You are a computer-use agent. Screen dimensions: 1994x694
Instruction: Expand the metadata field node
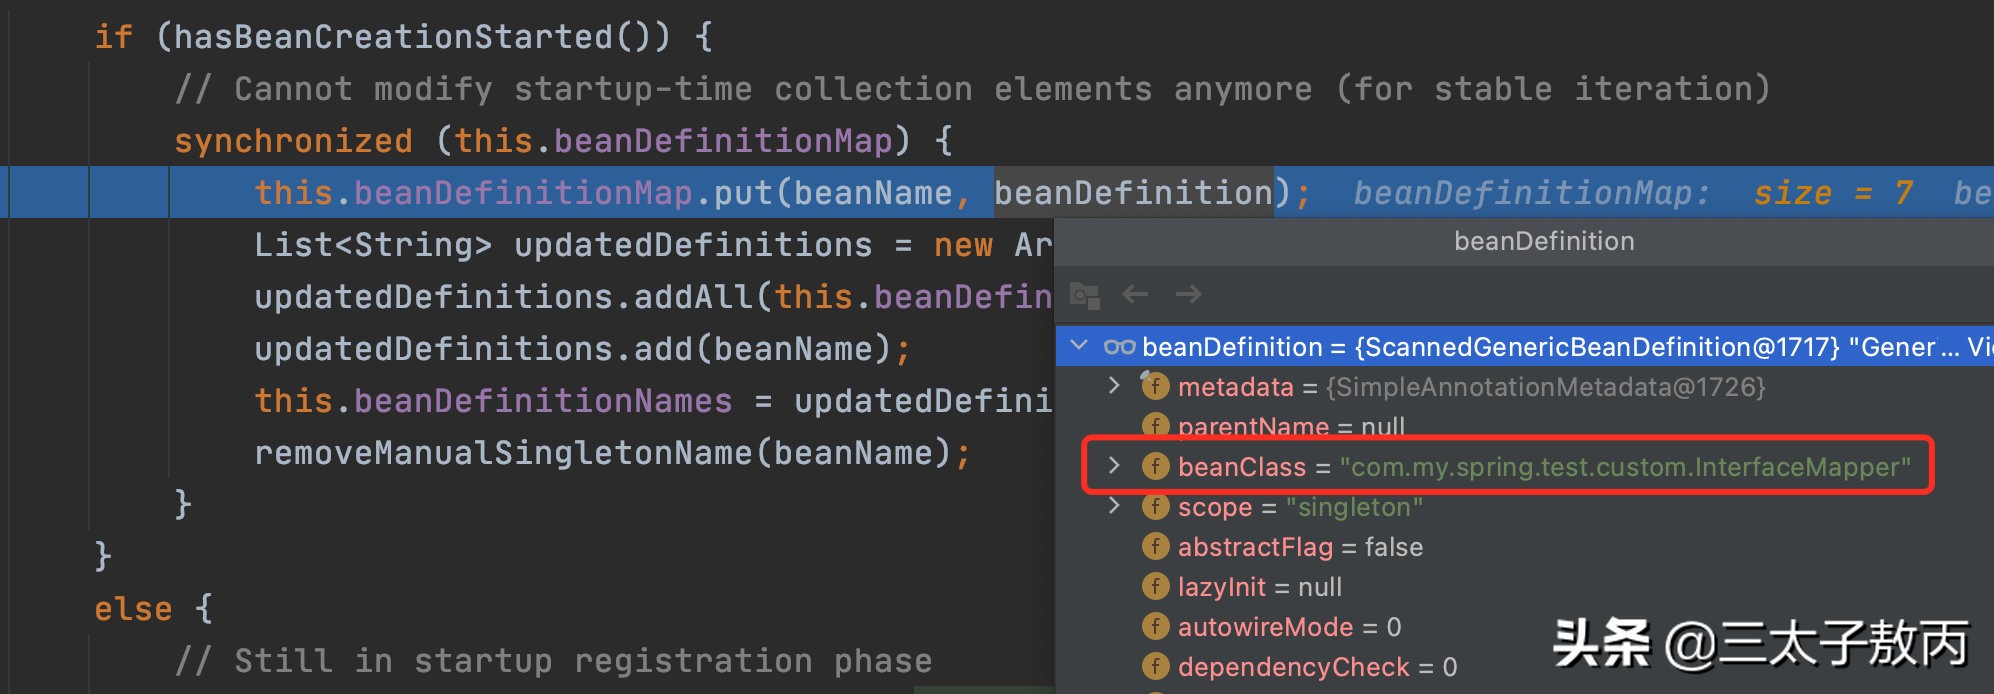tap(1114, 386)
